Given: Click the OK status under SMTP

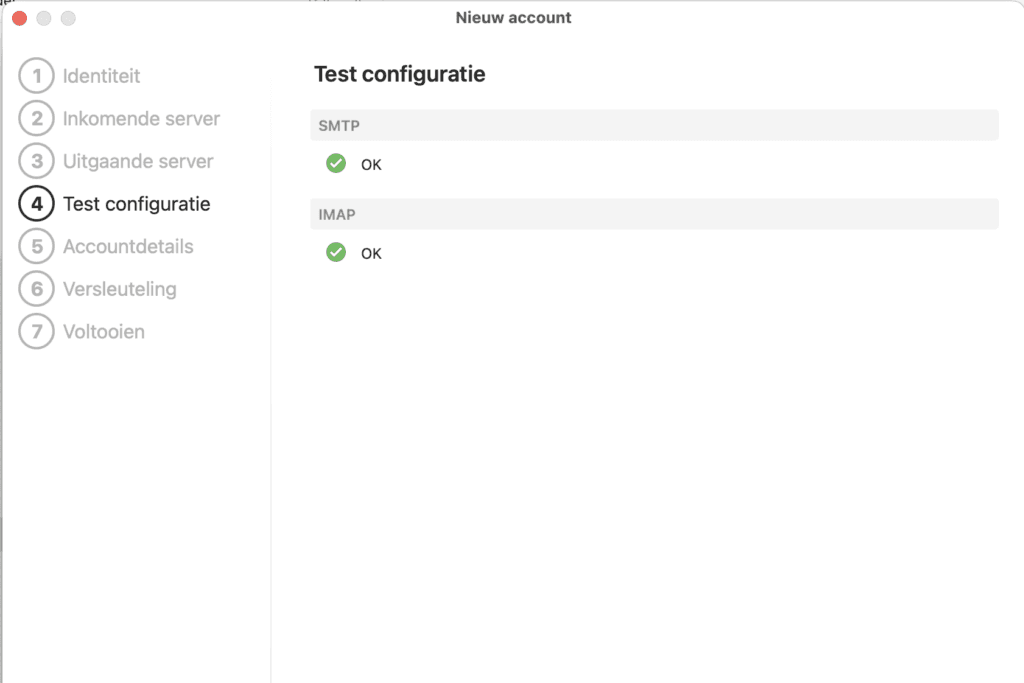Looking at the screenshot, I should [x=371, y=165].
